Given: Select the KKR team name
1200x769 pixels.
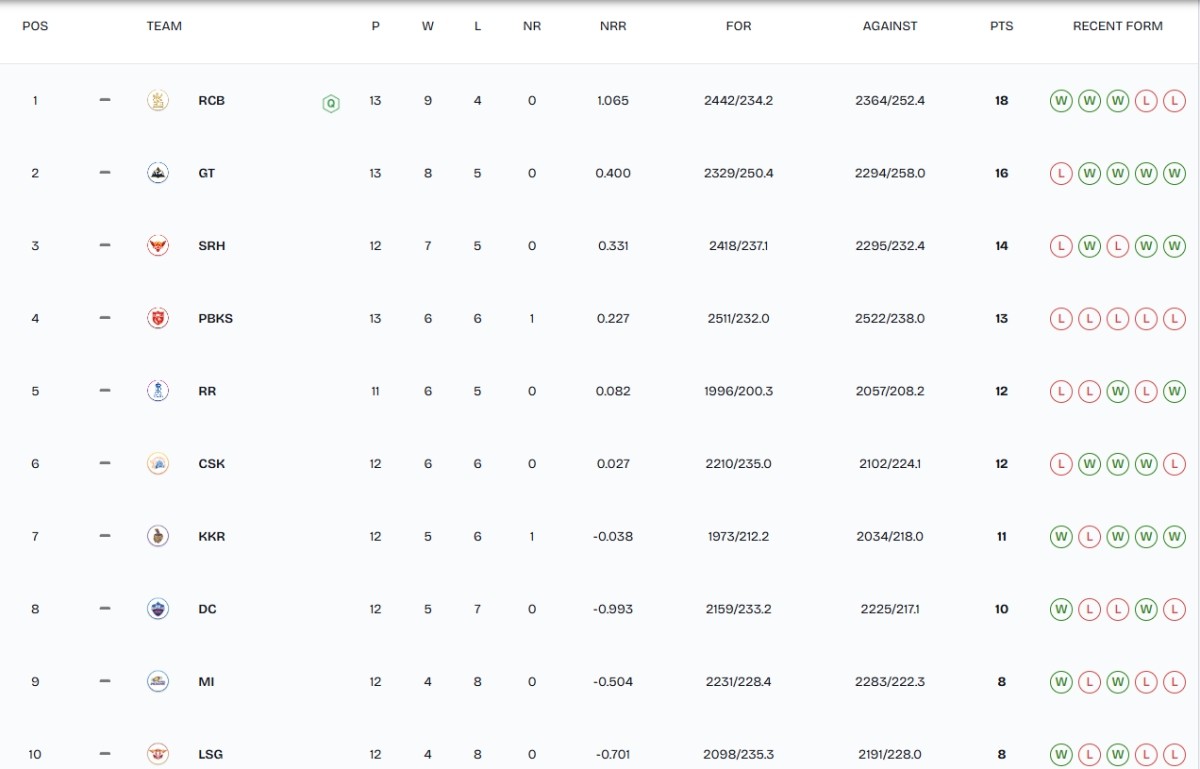Looking at the screenshot, I should 211,537.
